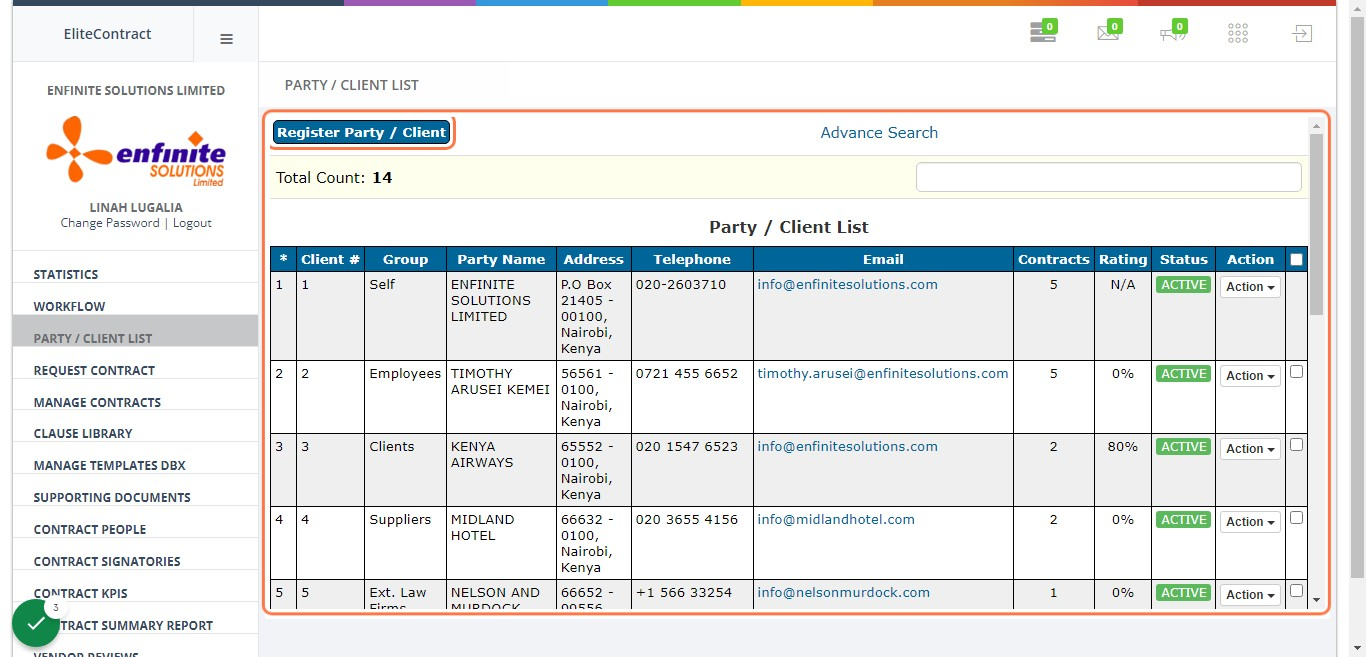Tick the checkbox for Midland Hotel row
This screenshot has height=657, width=1366.
pyautogui.click(x=1296, y=517)
